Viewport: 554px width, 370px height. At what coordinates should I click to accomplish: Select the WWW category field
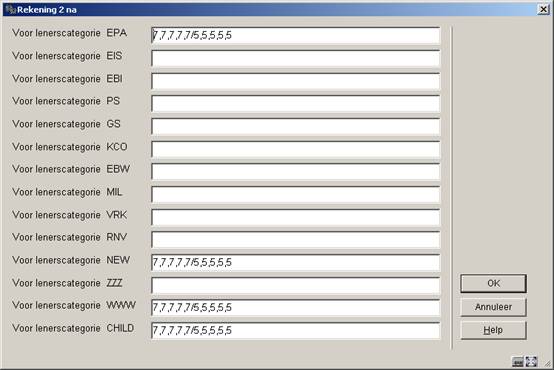(x=296, y=308)
